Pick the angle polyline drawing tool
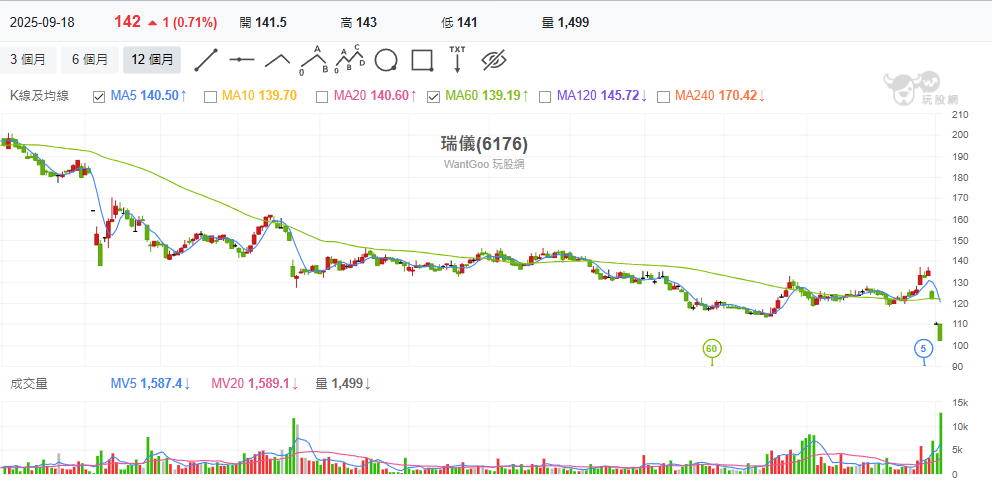The height and width of the screenshot is (481, 992). click(277, 60)
